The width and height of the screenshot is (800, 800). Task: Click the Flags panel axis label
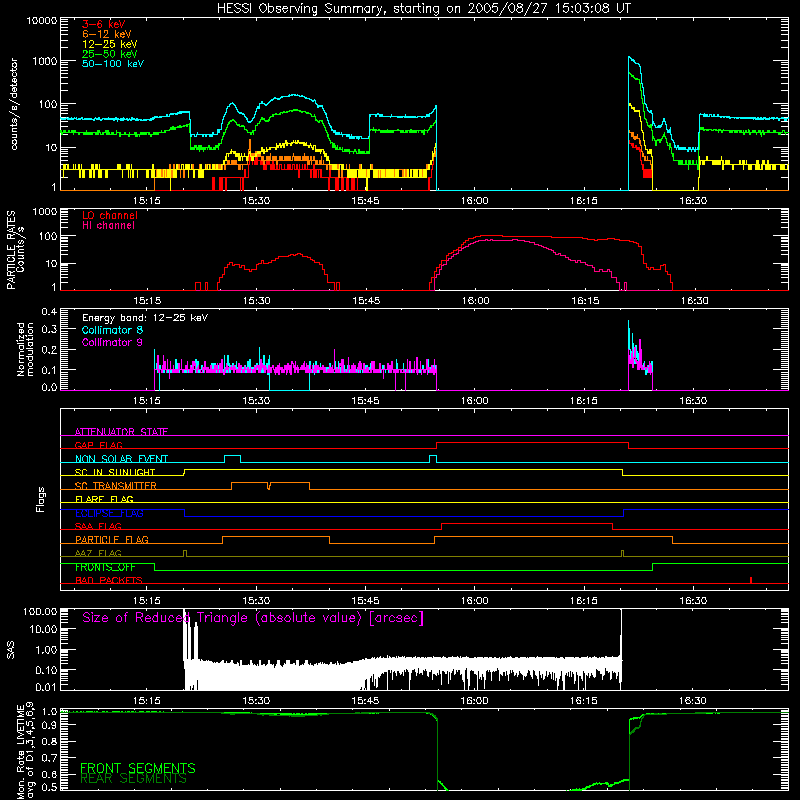pos(41,499)
